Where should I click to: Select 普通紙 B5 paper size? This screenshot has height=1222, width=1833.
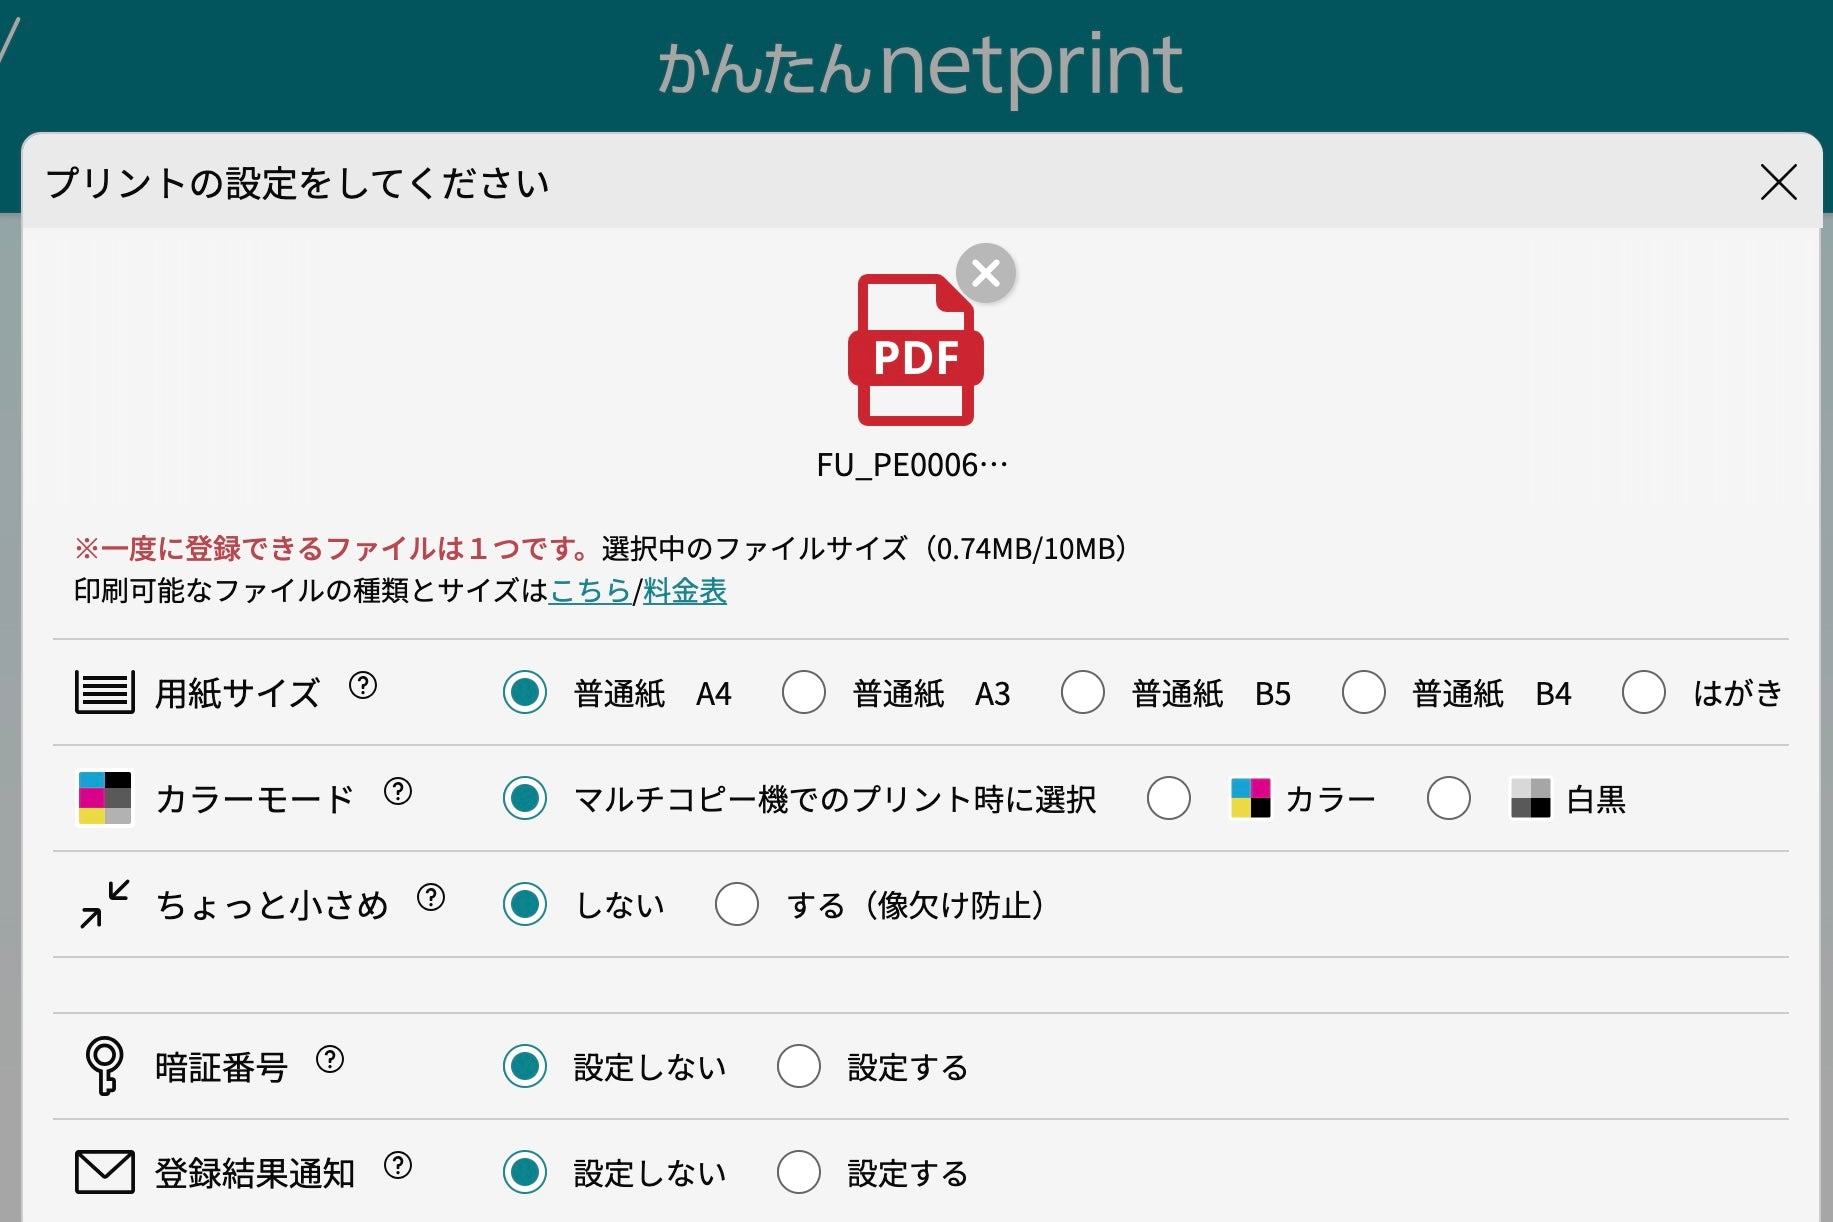[x=1083, y=692]
